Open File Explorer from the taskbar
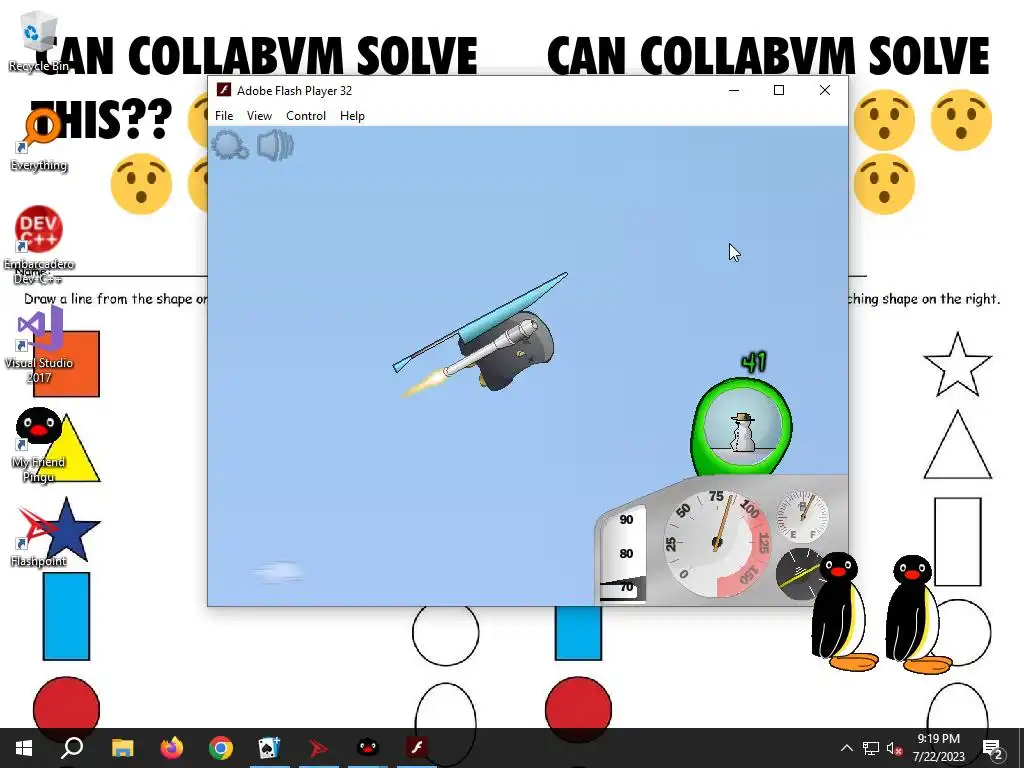1024x768 pixels. pyautogui.click(x=122, y=748)
